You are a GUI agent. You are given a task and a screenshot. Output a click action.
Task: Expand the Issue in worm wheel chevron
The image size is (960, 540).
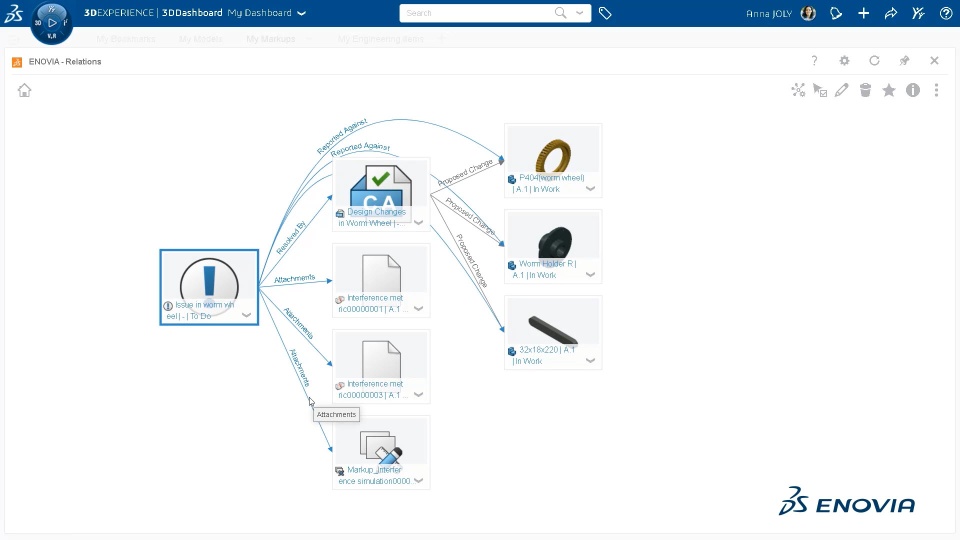pos(246,315)
